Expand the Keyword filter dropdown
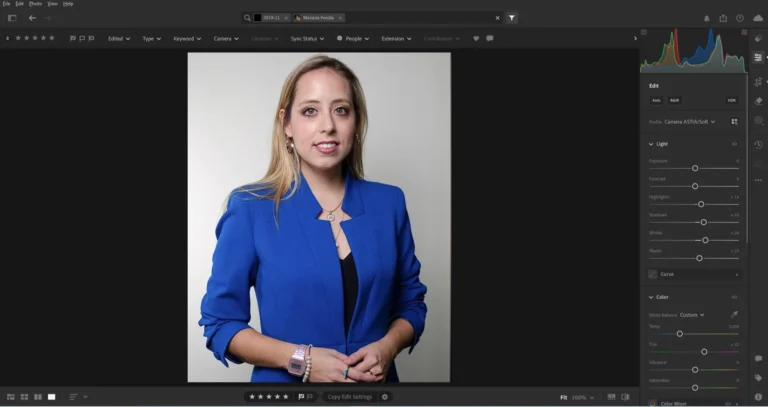This screenshot has width=768, height=407. tap(186, 38)
